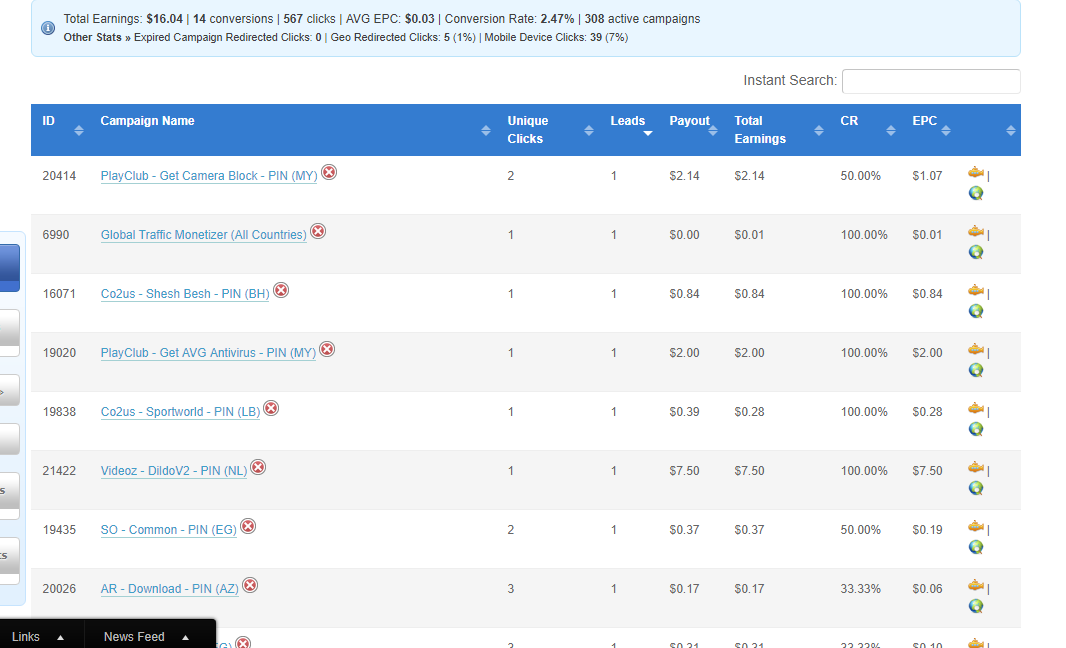Open Co2us - Sportworld - PIN (LB) link
This screenshot has height=648, width=1066.
tap(180, 411)
